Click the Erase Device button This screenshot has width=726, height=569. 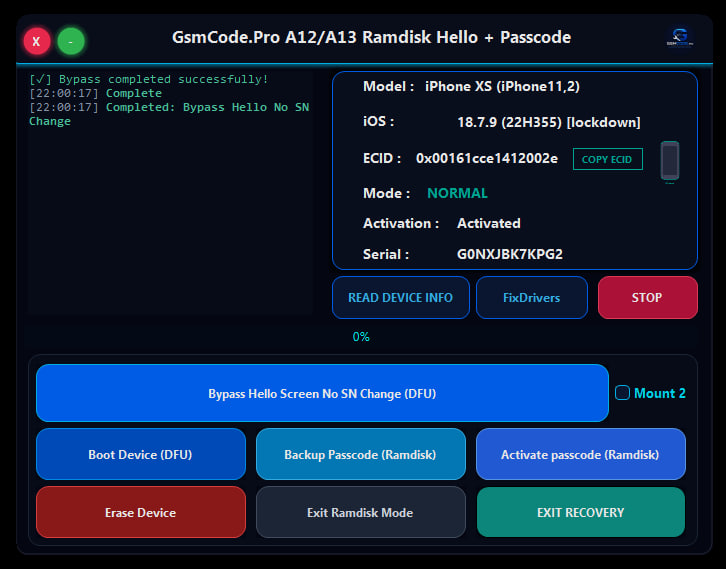tap(141, 512)
